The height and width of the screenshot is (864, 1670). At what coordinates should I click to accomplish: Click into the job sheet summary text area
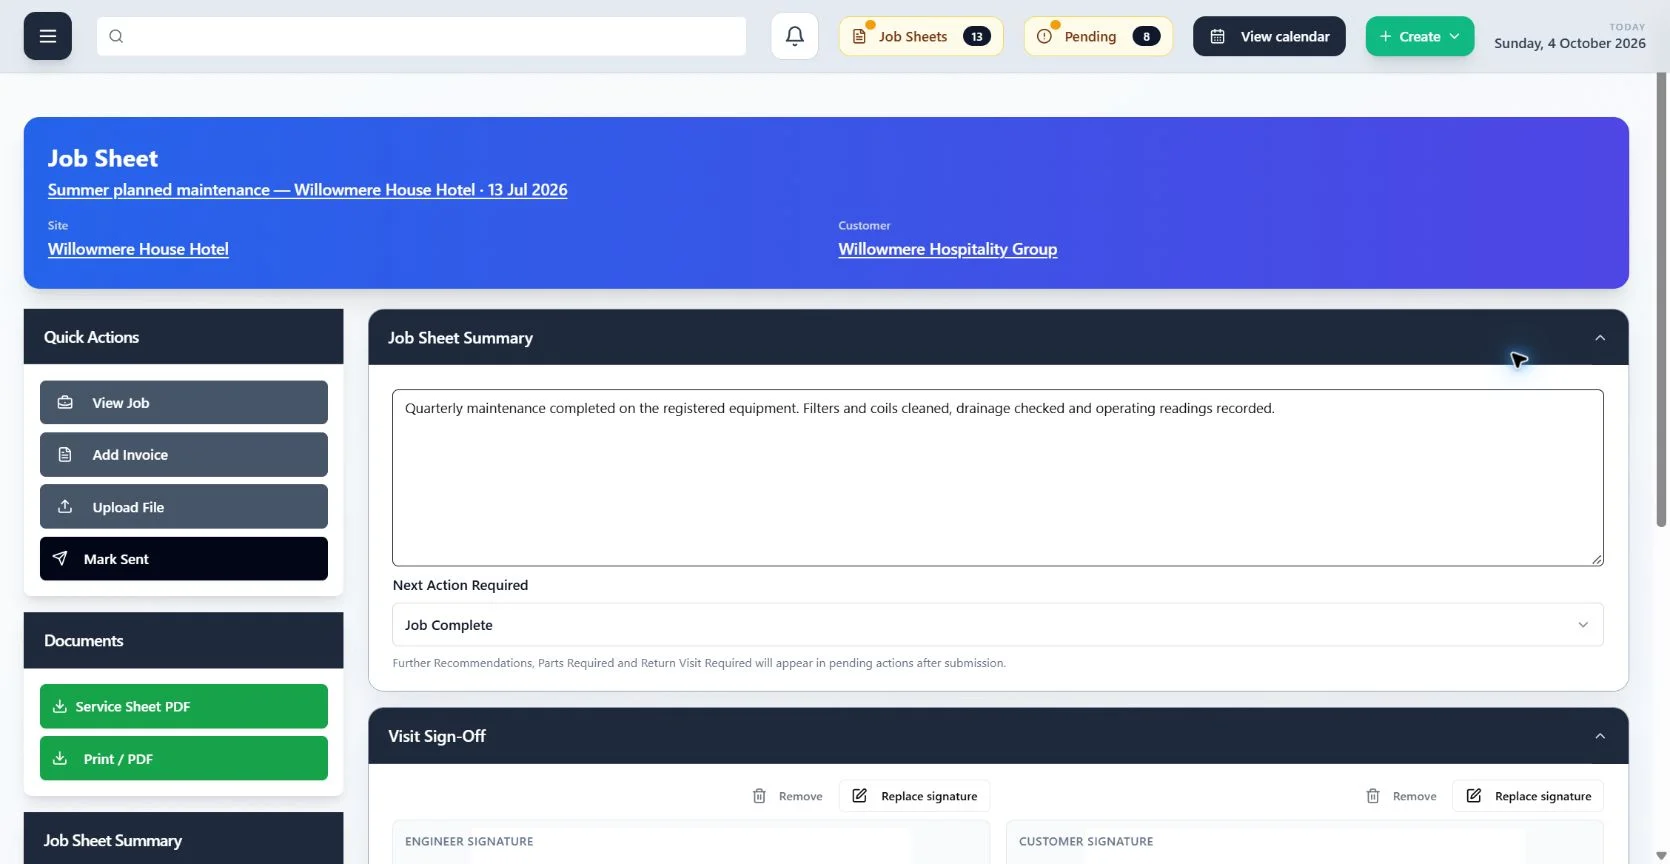point(998,478)
